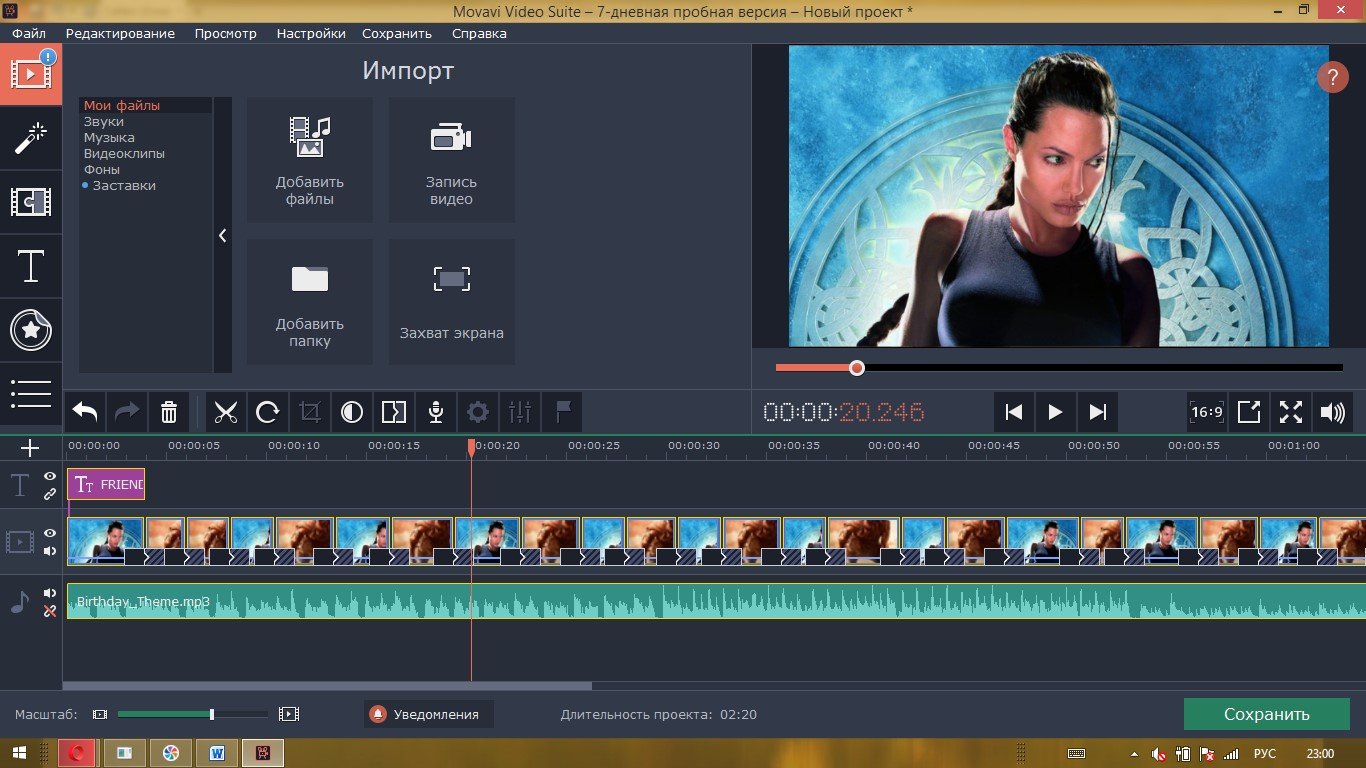Add a new track with plus button

pos(30,448)
